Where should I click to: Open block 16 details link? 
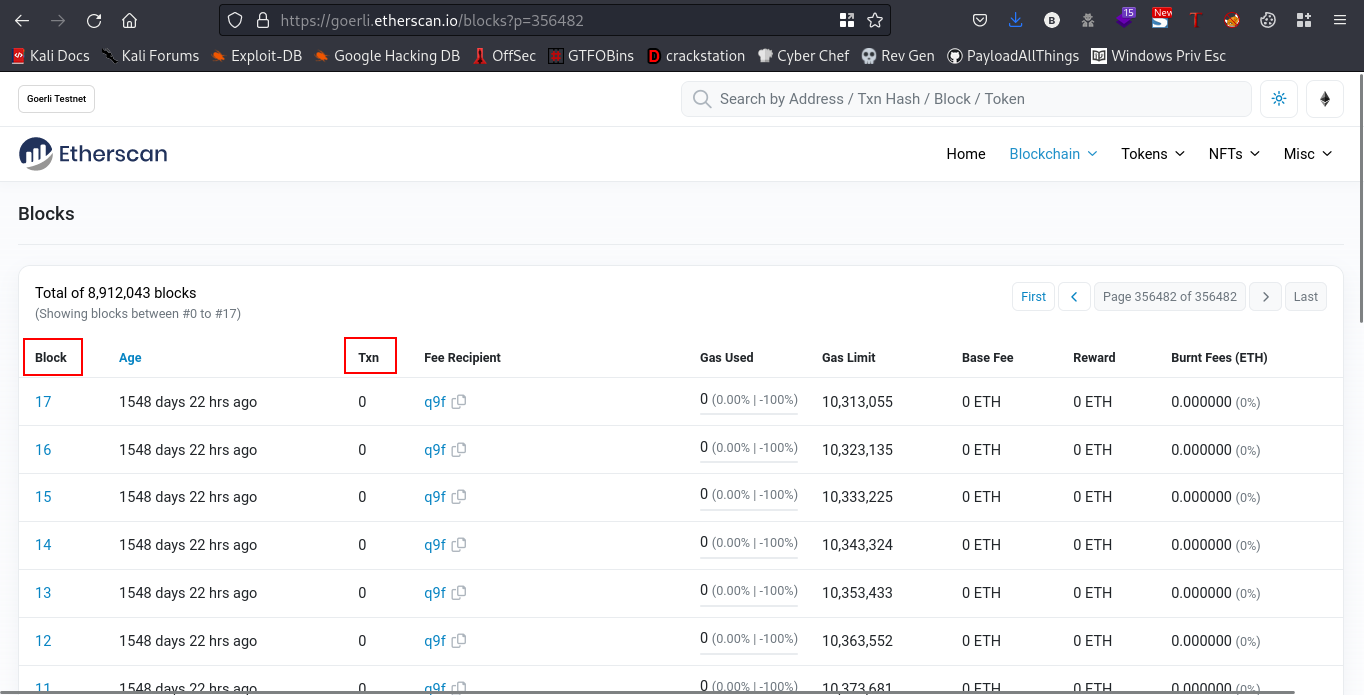43,450
